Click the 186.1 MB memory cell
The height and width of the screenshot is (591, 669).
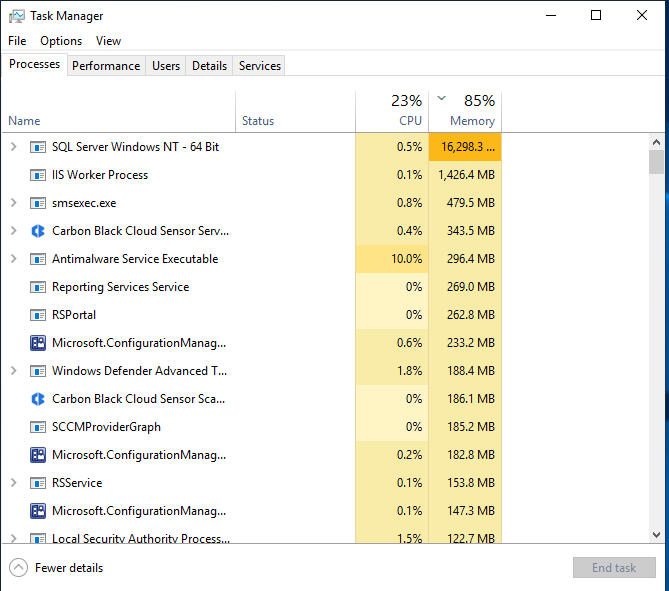(465, 399)
